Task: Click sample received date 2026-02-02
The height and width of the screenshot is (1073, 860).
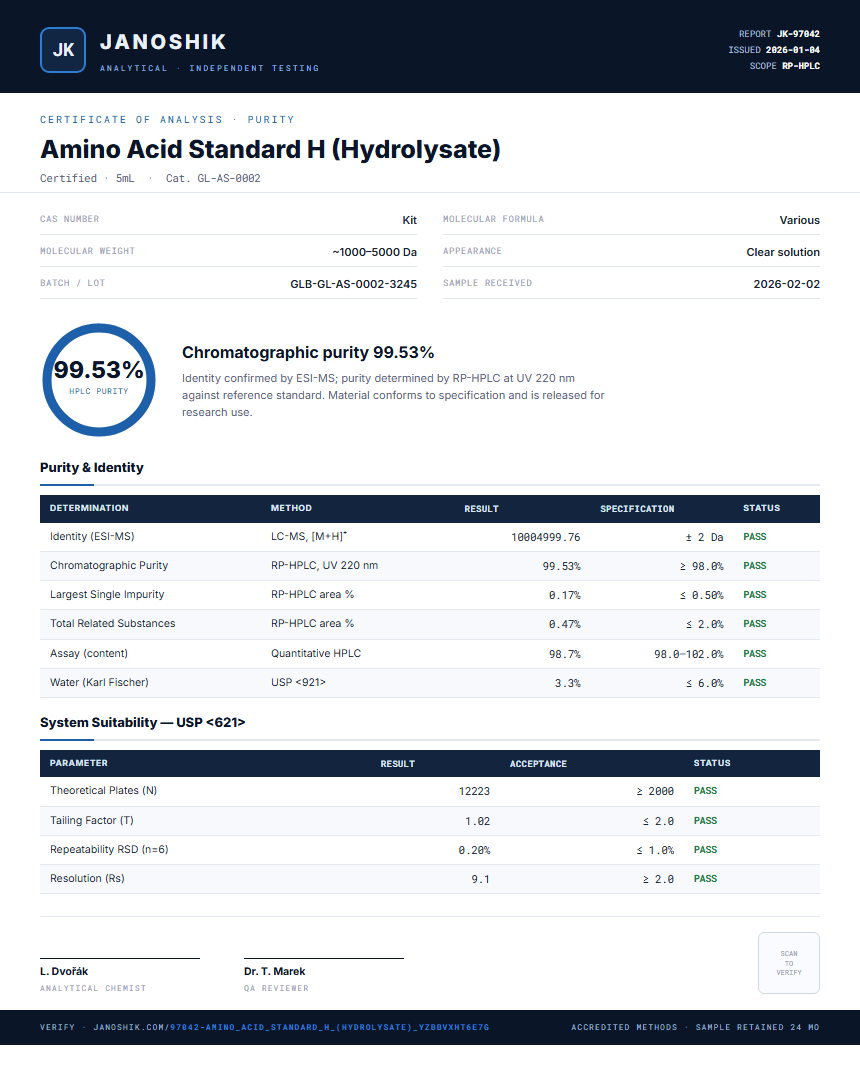Action: pyautogui.click(x=786, y=284)
